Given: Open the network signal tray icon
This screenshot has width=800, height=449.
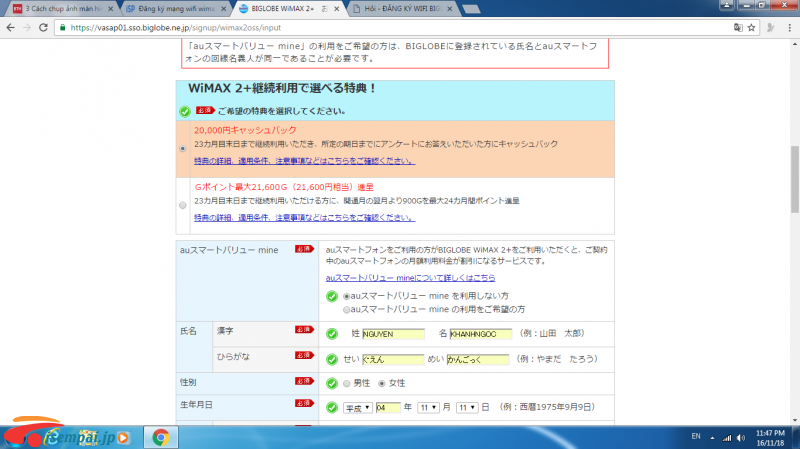Looking at the screenshot, I should click(727, 438).
